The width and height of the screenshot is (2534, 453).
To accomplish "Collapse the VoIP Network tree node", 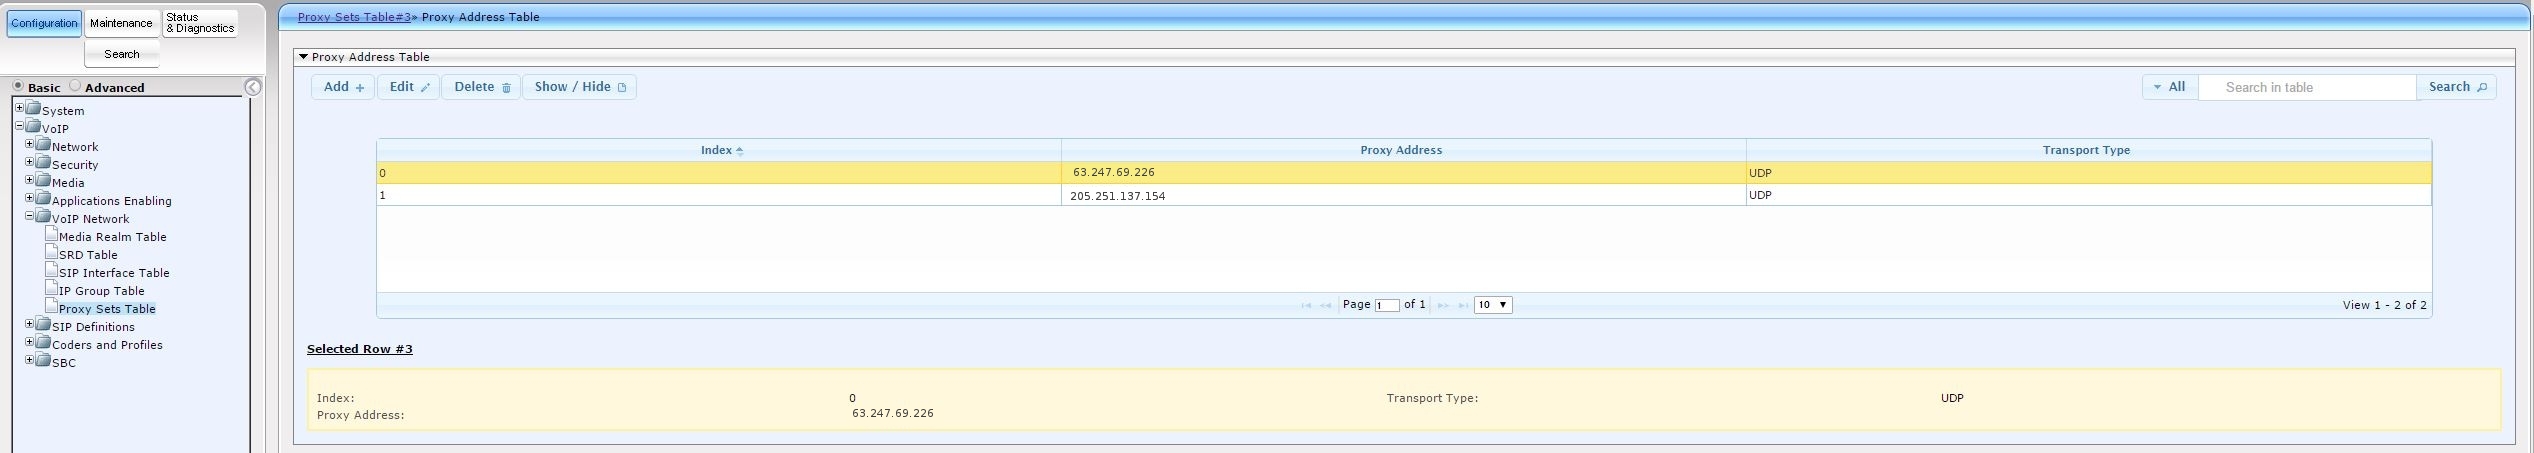I will (x=29, y=216).
